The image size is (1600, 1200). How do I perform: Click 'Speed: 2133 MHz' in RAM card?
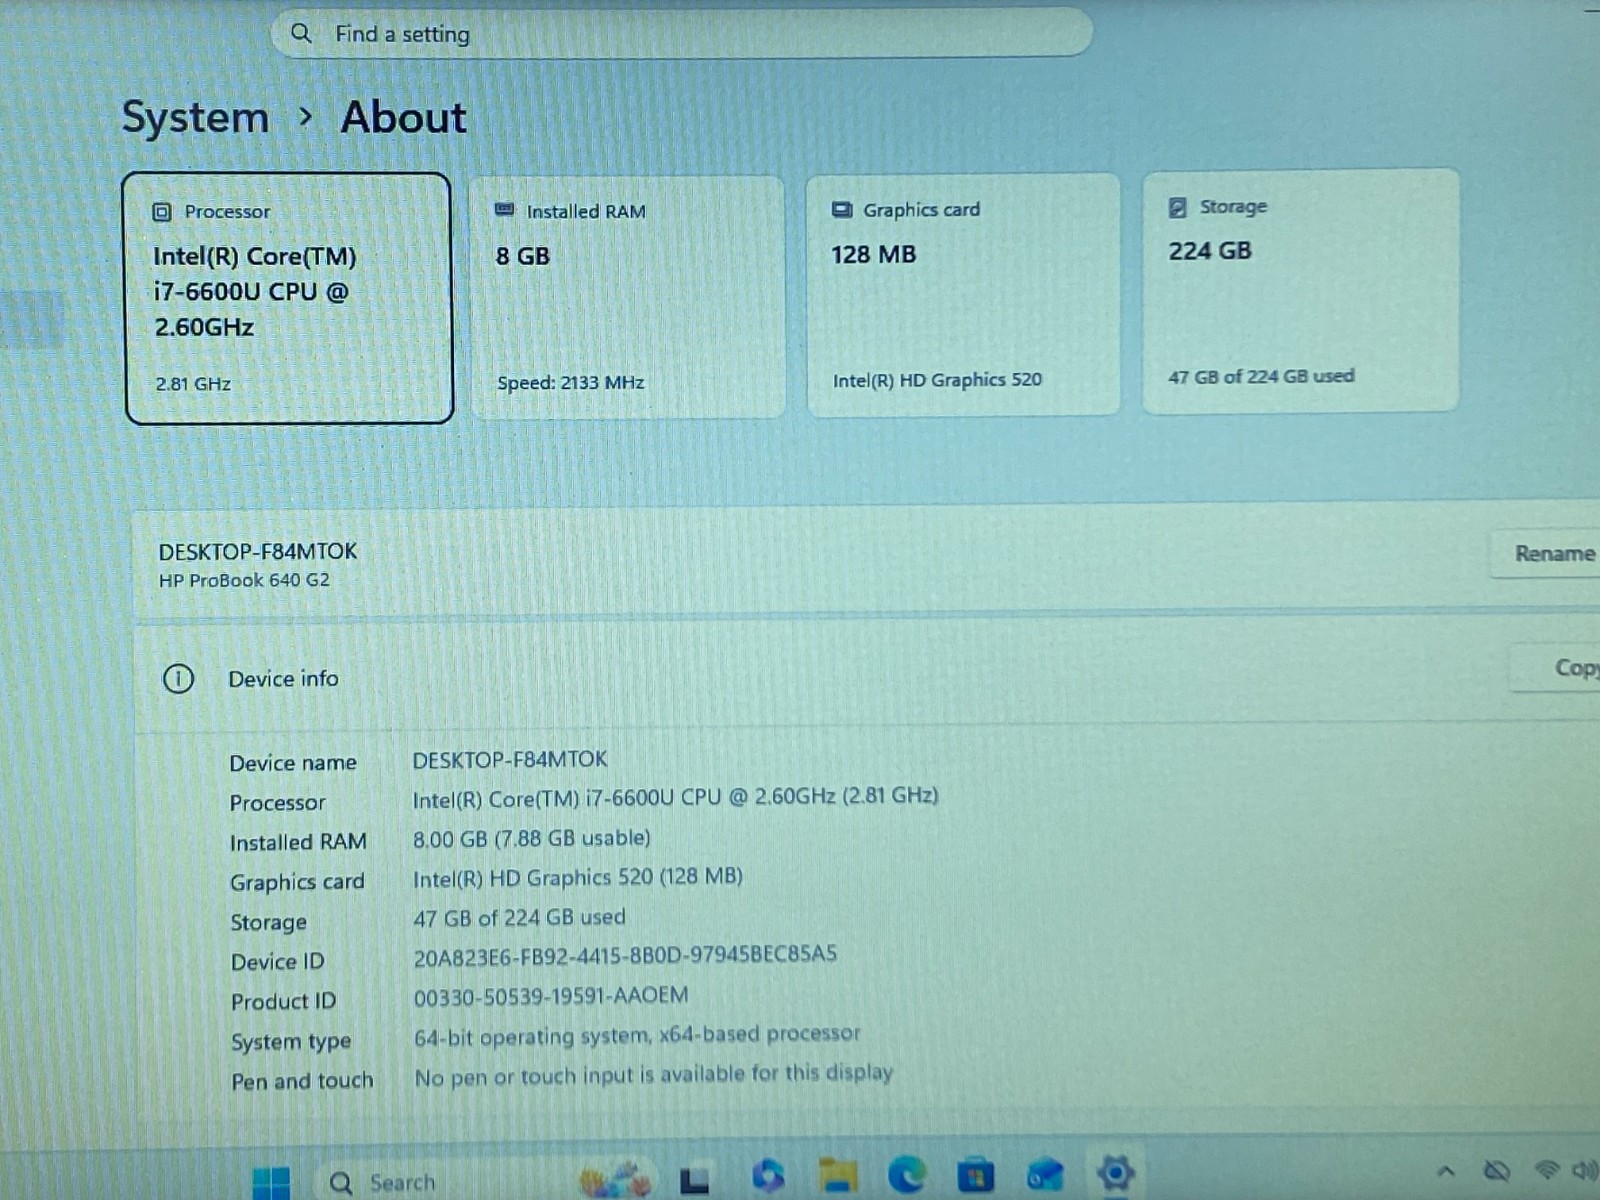[570, 383]
